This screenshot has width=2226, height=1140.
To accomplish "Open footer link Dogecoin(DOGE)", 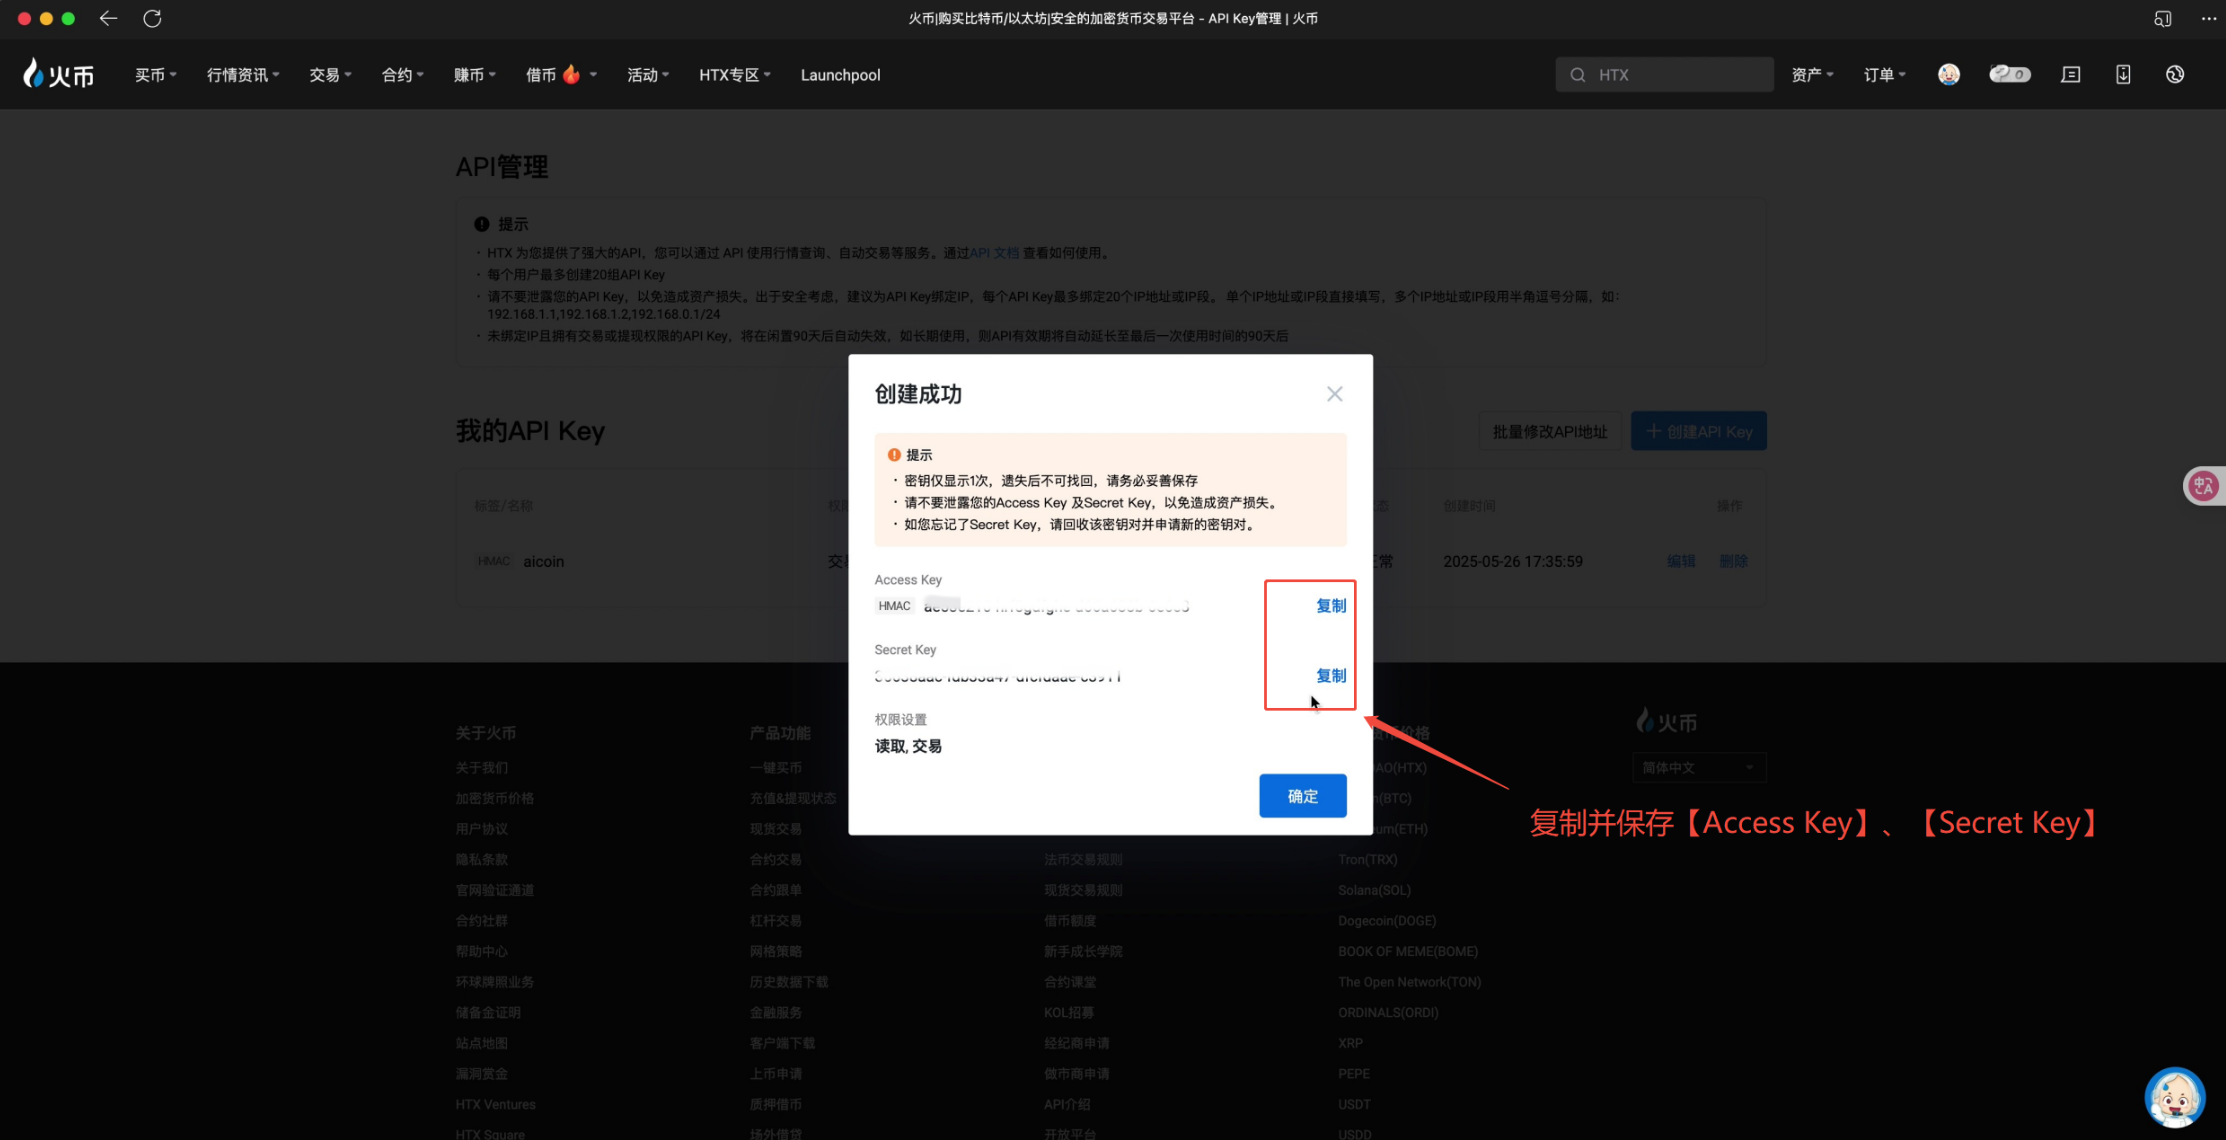I will tap(1387, 921).
